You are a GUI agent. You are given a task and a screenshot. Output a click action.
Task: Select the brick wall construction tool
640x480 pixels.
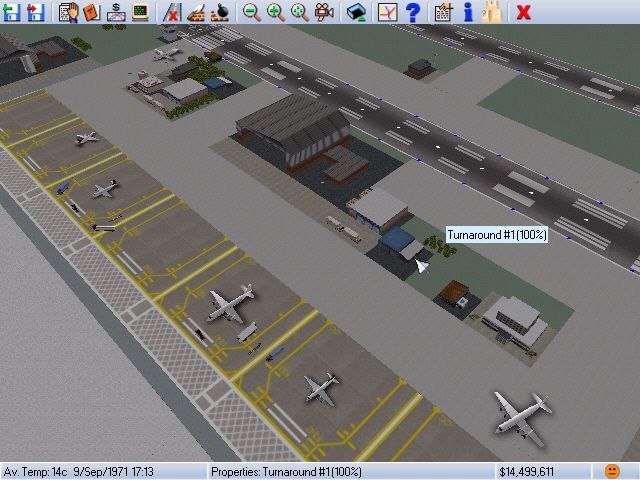197,12
